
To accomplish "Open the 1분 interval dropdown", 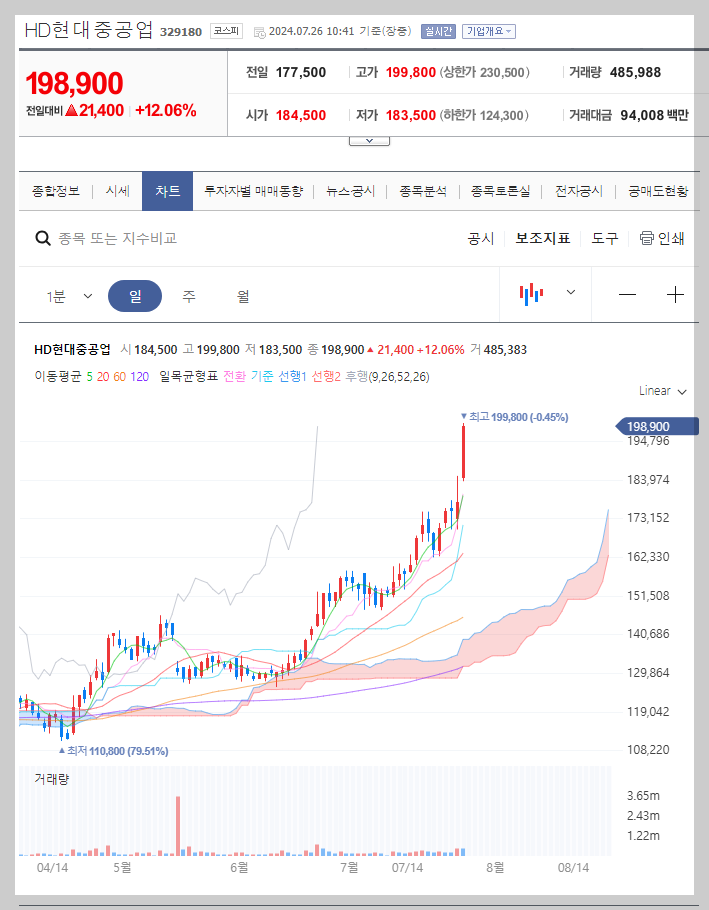I will (x=68, y=294).
